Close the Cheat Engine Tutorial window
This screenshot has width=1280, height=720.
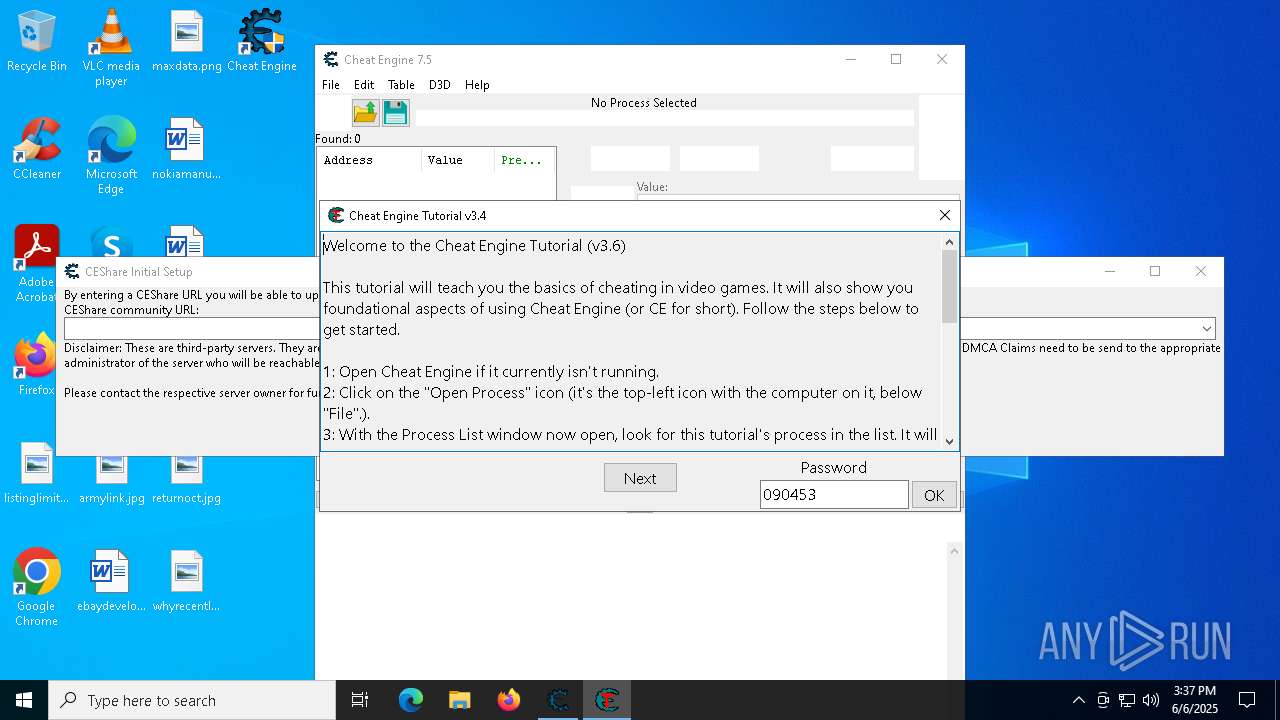(x=945, y=215)
